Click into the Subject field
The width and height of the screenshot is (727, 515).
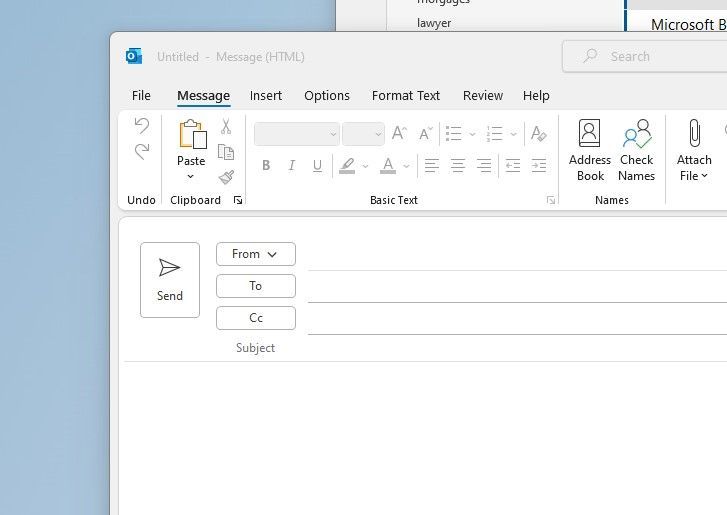click(x=517, y=348)
